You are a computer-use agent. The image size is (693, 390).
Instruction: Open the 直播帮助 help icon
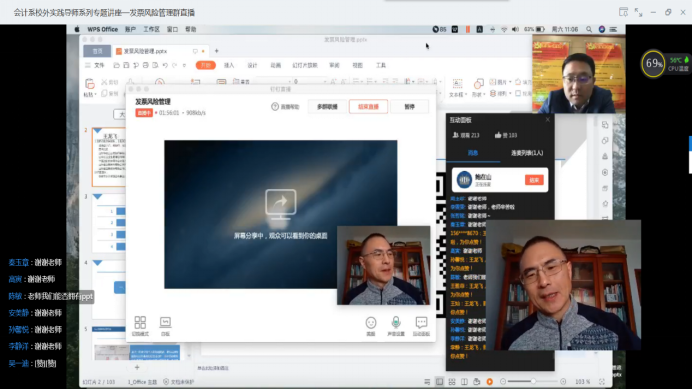(275, 107)
